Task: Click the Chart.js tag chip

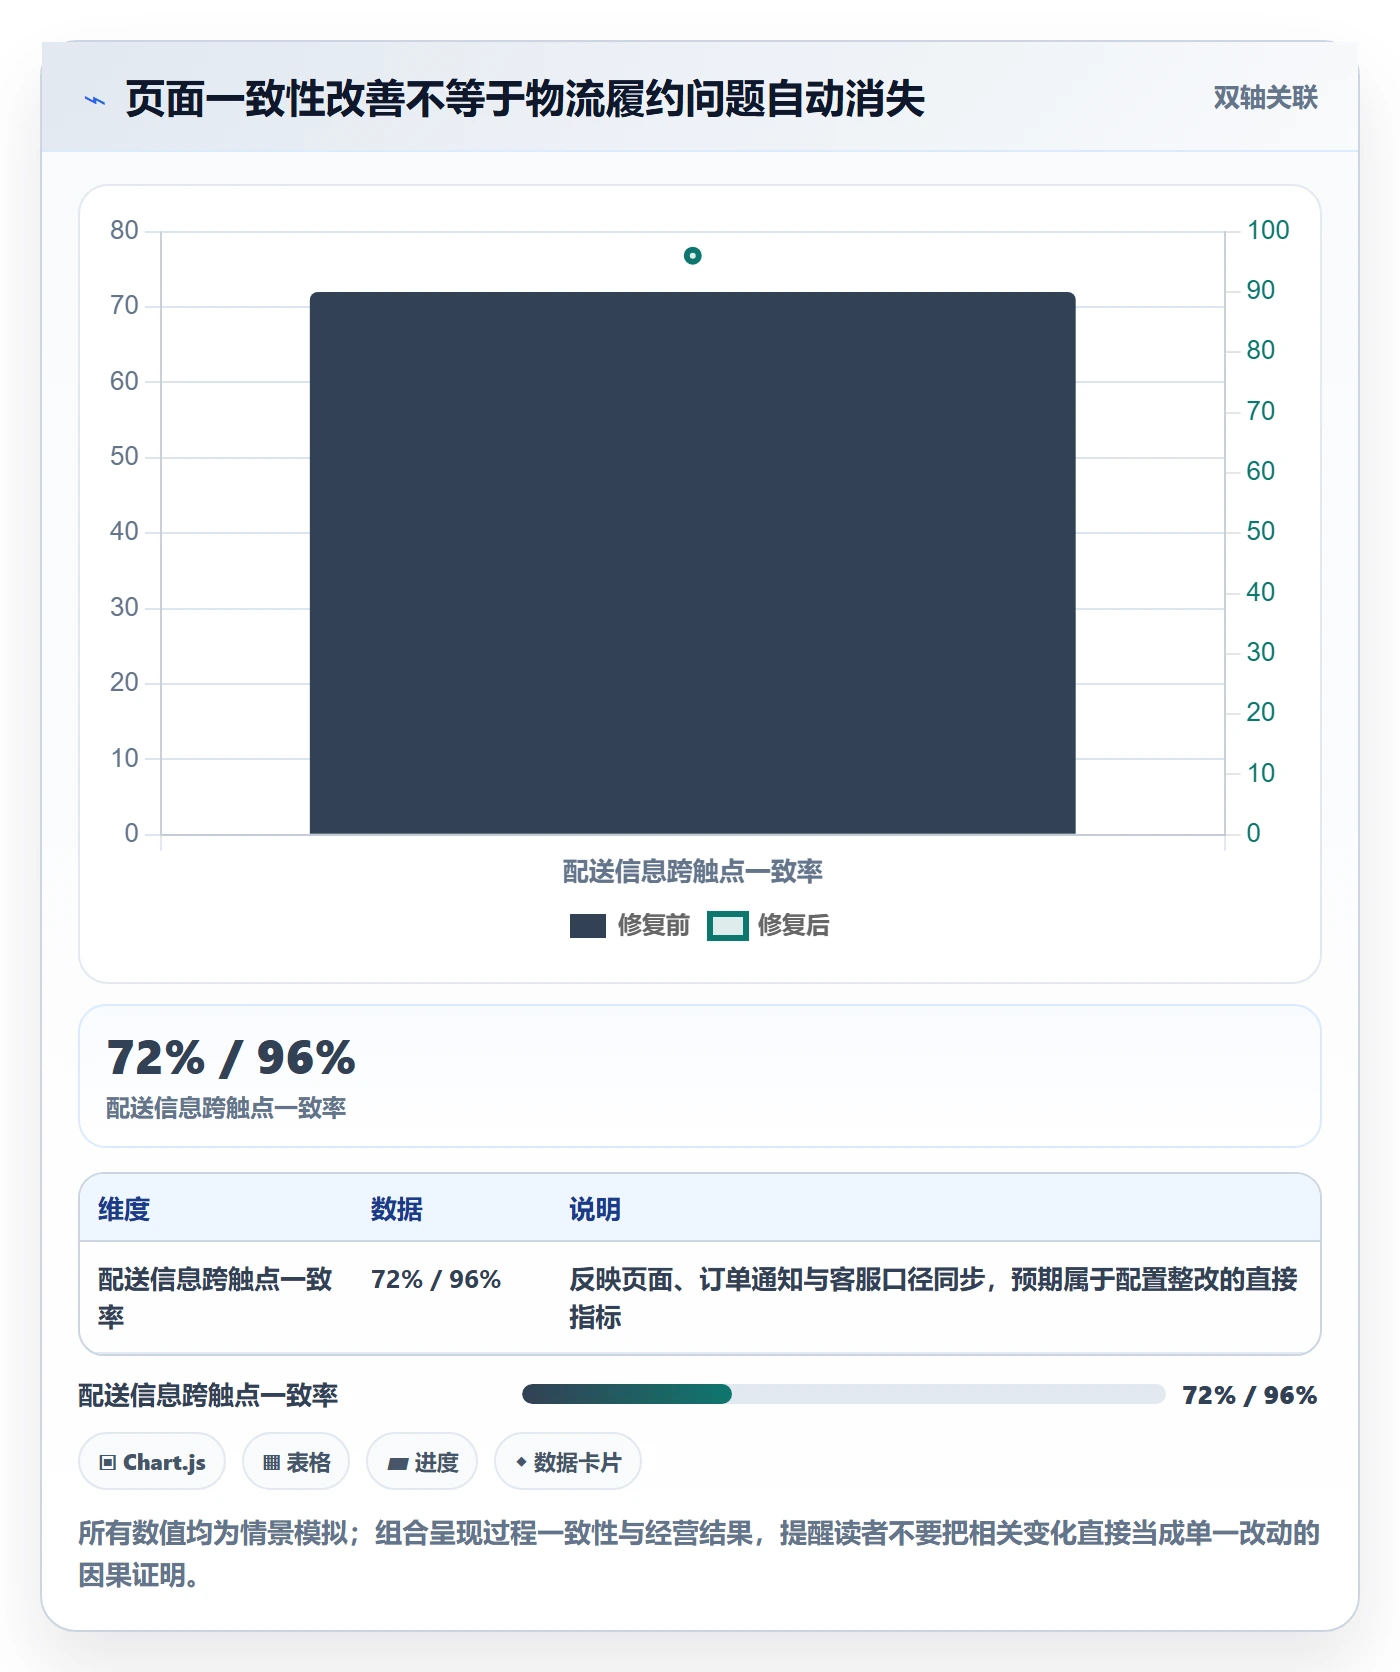Action: [x=152, y=1462]
